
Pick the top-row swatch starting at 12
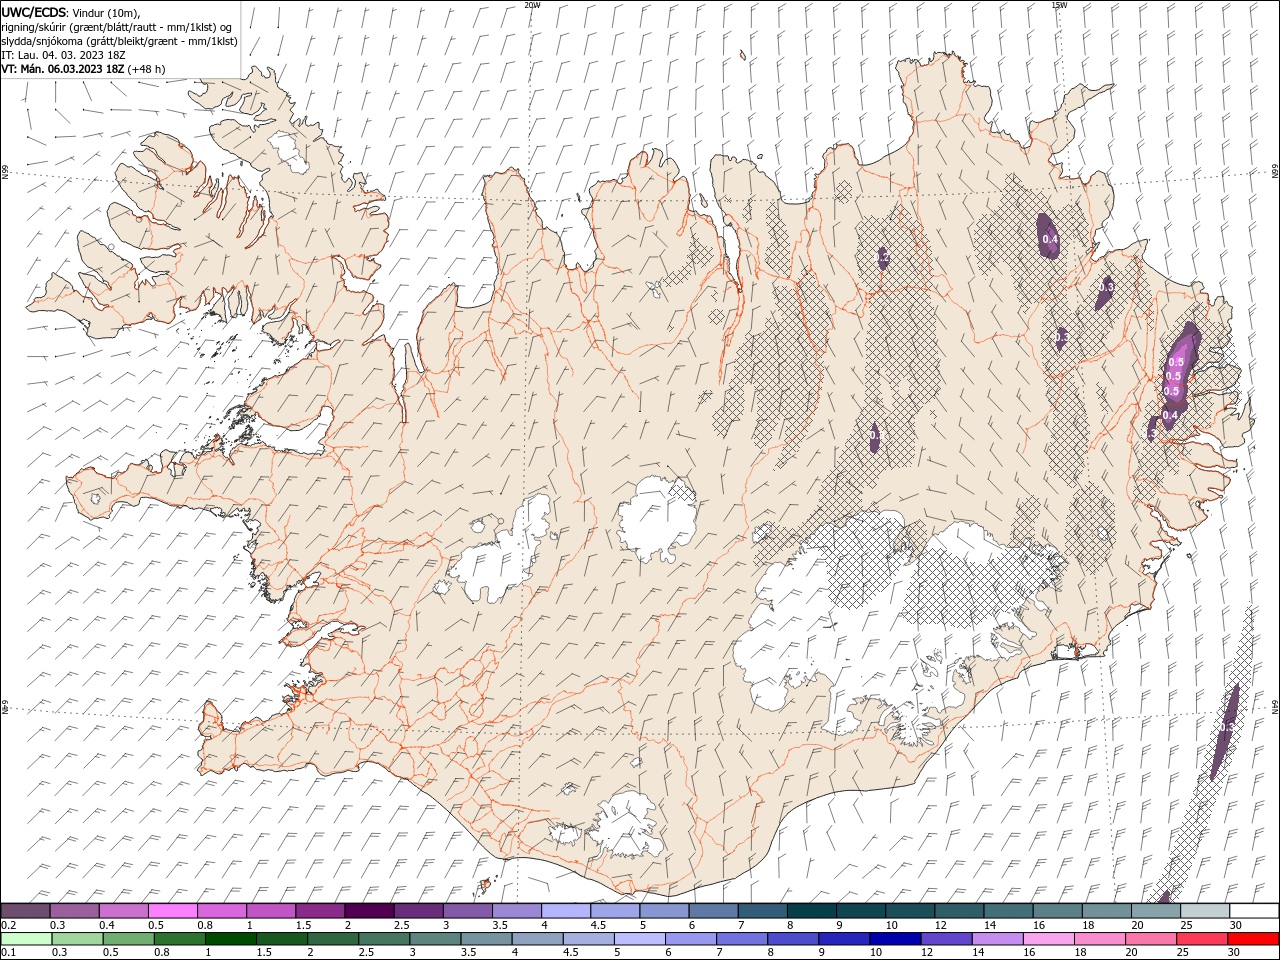[x=959, y=911]
